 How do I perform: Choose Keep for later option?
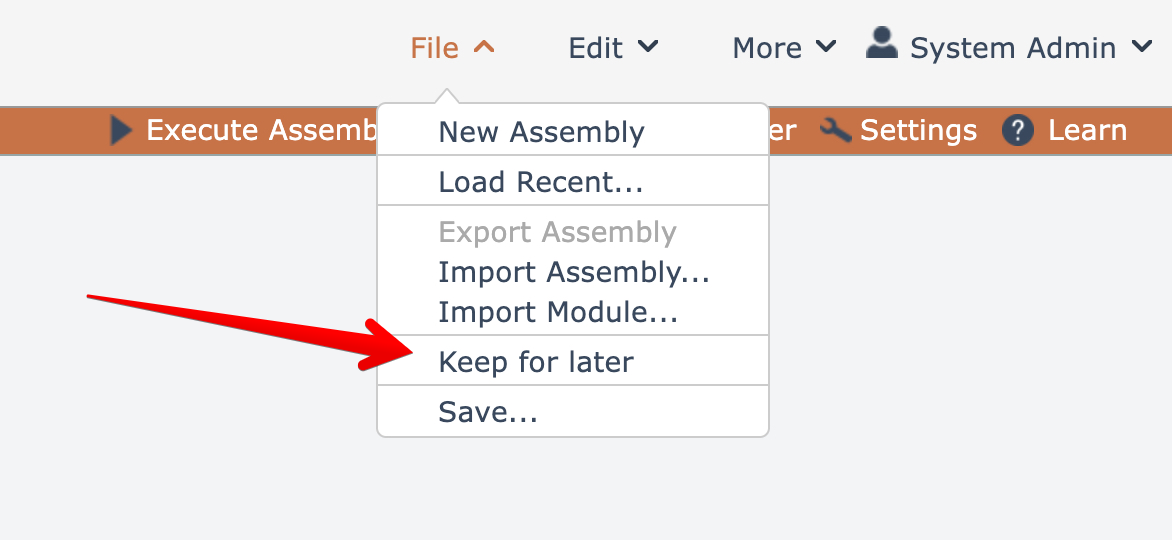536,362
